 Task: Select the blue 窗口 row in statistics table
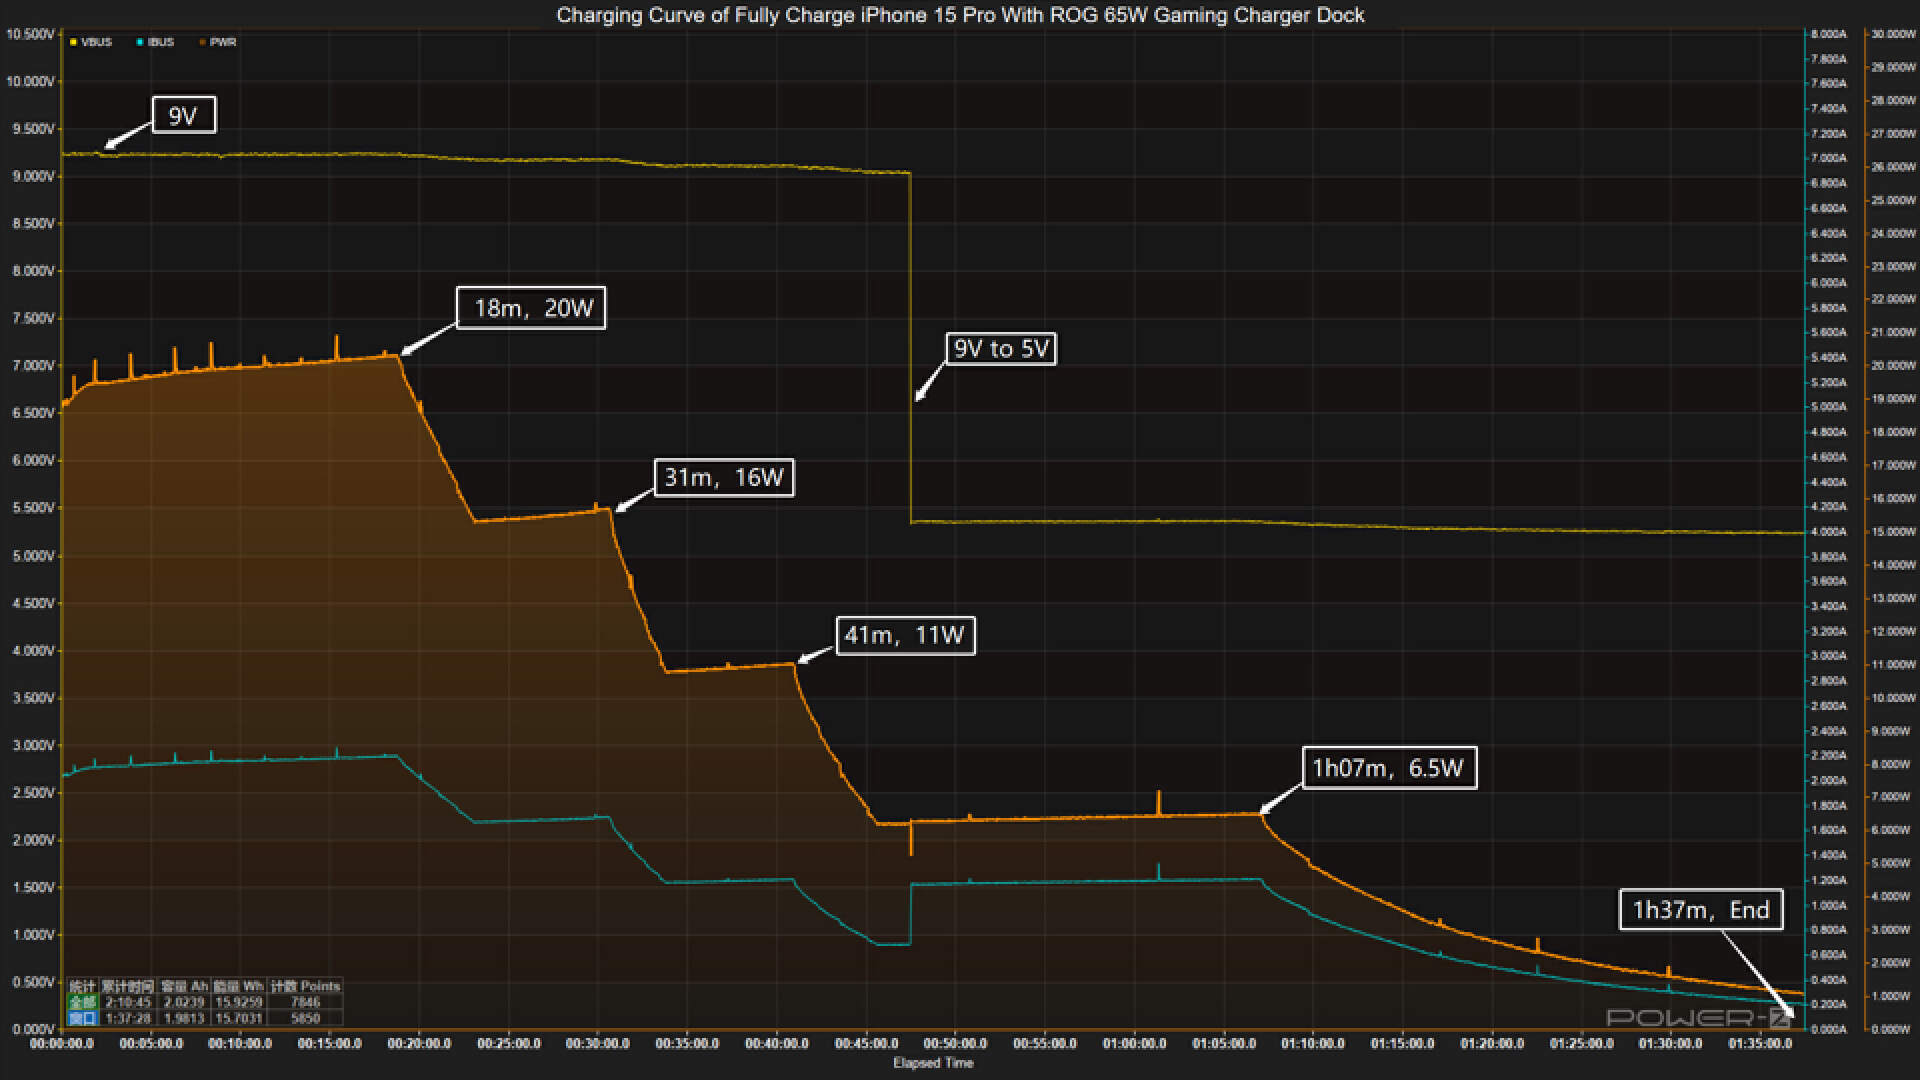point(82,1018)
